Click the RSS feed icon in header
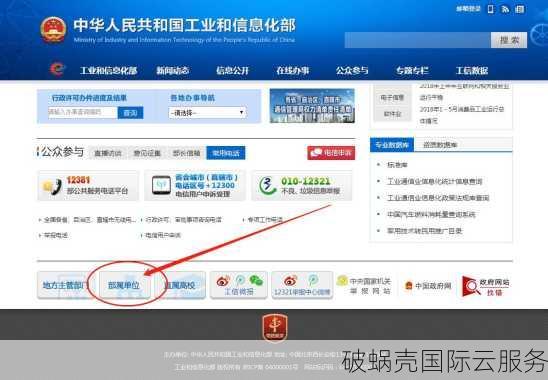Viewport: 548px width, 380px height. [505, 9]
